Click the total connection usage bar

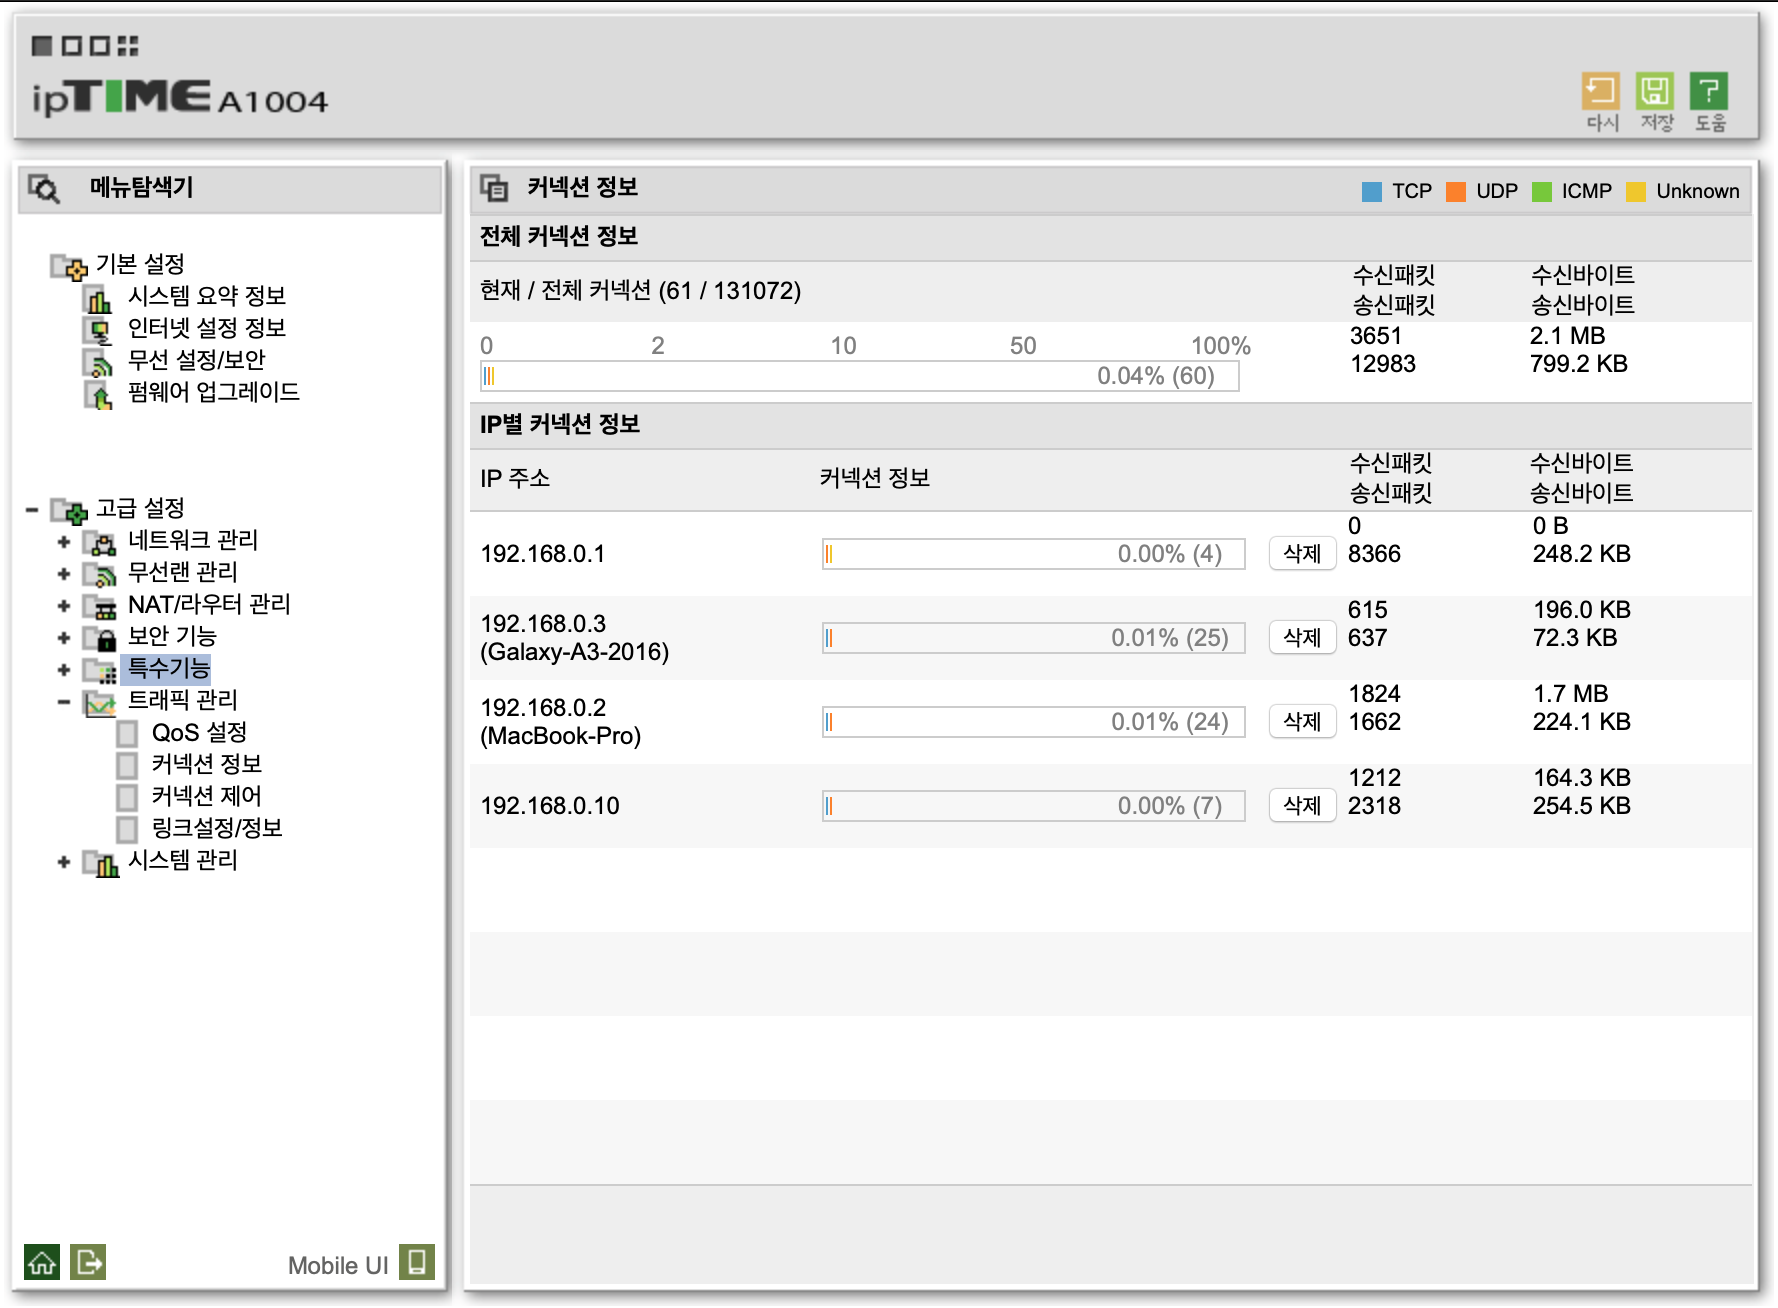pyautogui.click(x=860, y=377)
